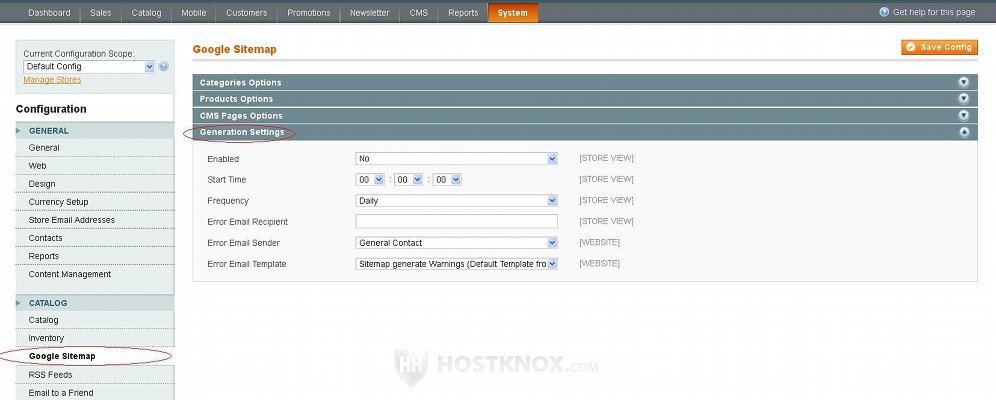Click Get help for this page link
The image size is (996, 400).
point(933,12)
